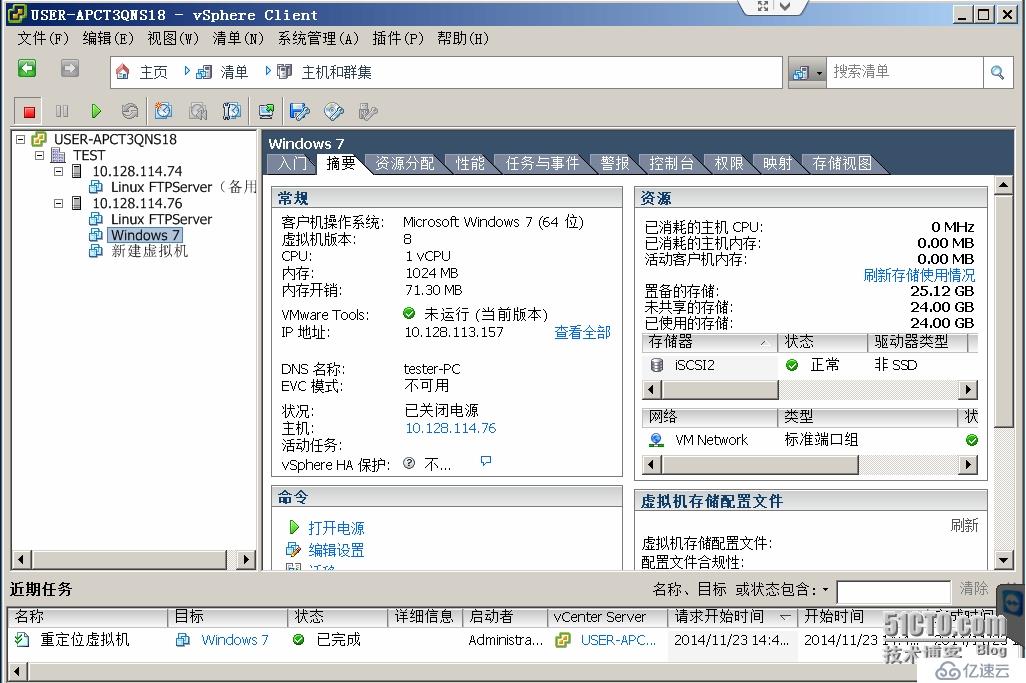Switch to the 性能 tab
Image resolution: width=1026 pixels, height=683 pixels.
(x=470, y=164)
